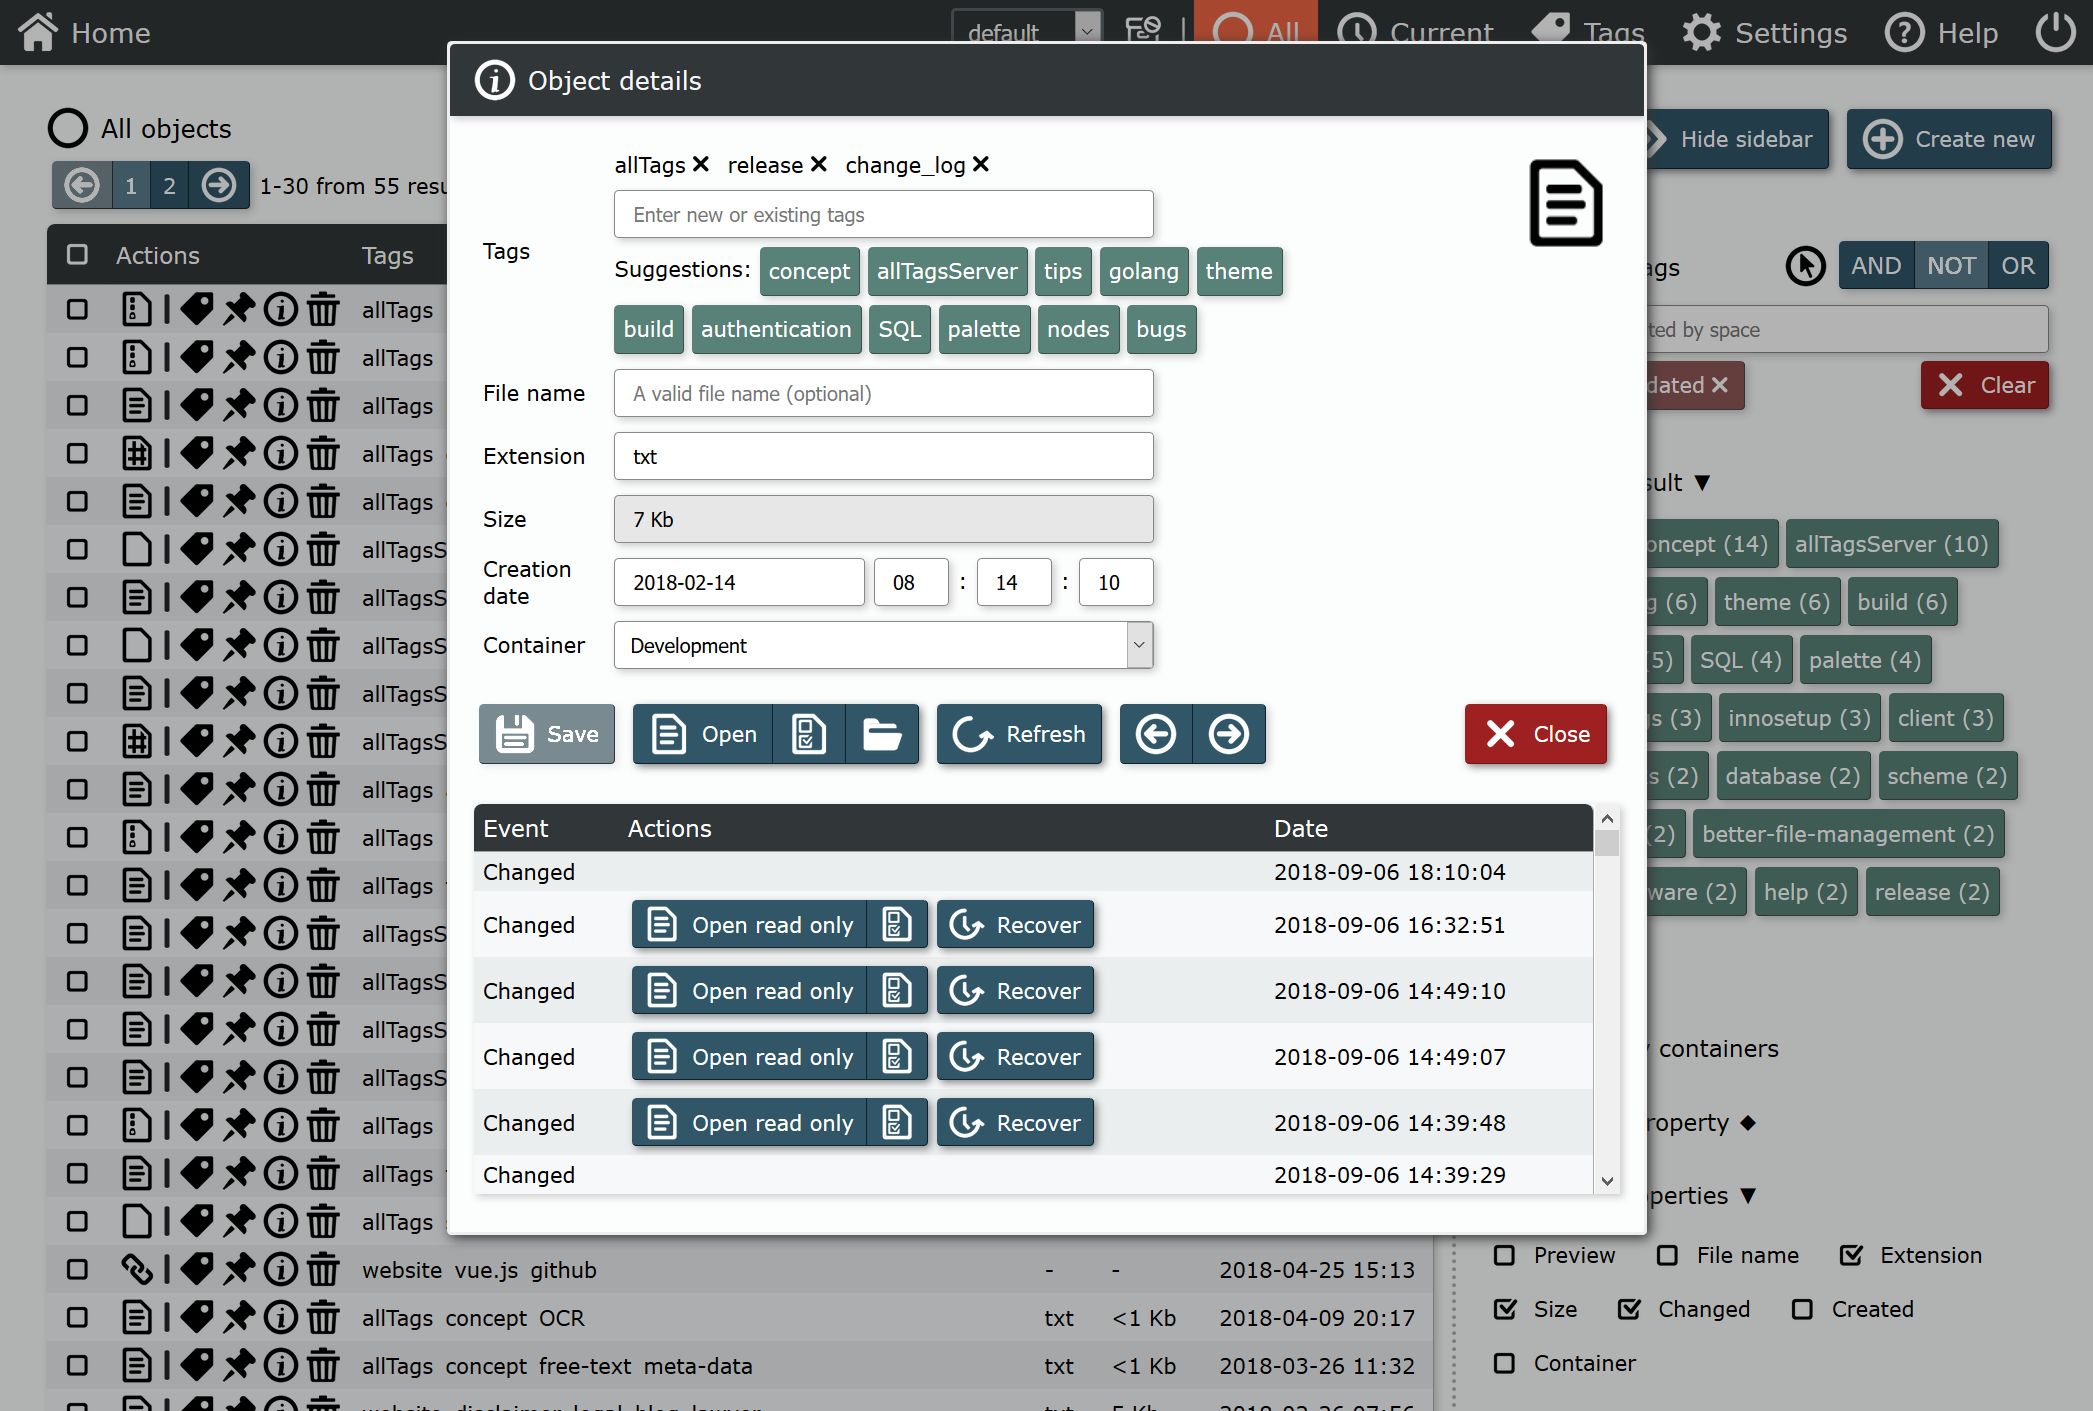This screenshot has height=1411, width=2093.
Task: Toggle the Container property checkbox
Action: click(x=1504, y=1363)
